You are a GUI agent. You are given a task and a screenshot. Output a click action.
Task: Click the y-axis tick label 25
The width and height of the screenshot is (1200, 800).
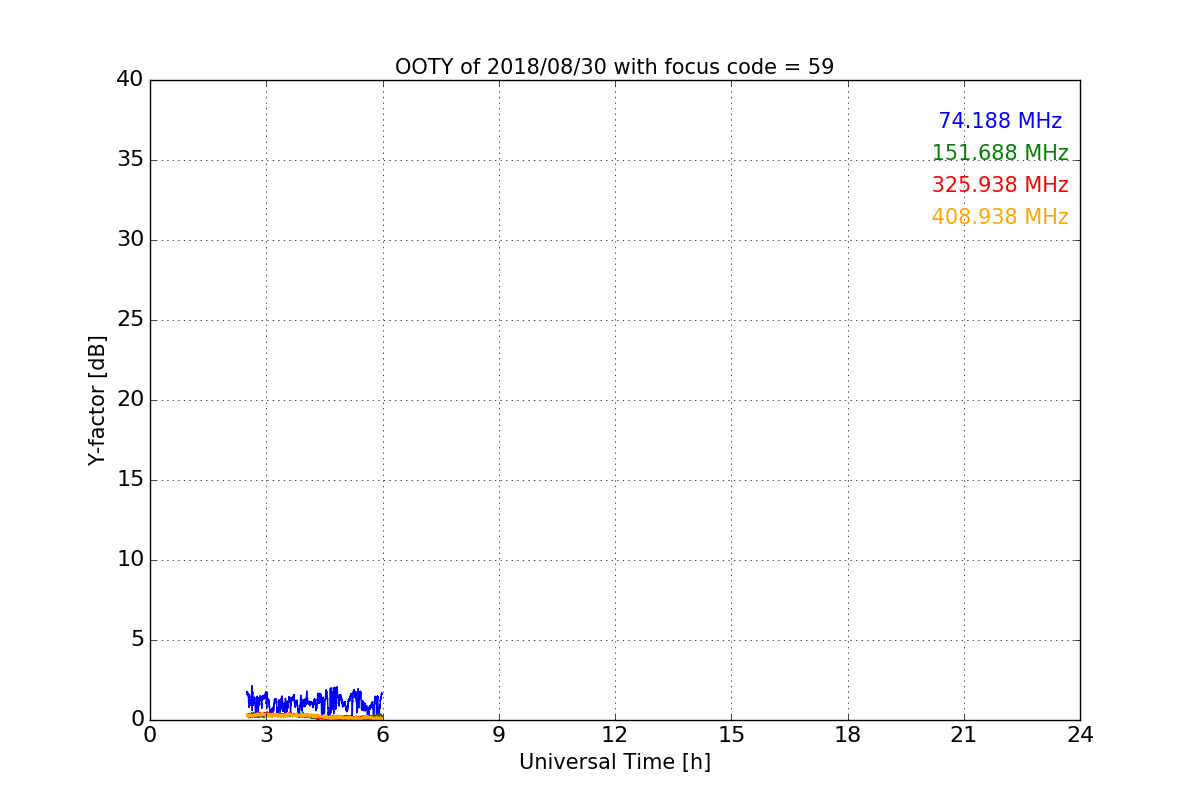[x=130, y=320]
